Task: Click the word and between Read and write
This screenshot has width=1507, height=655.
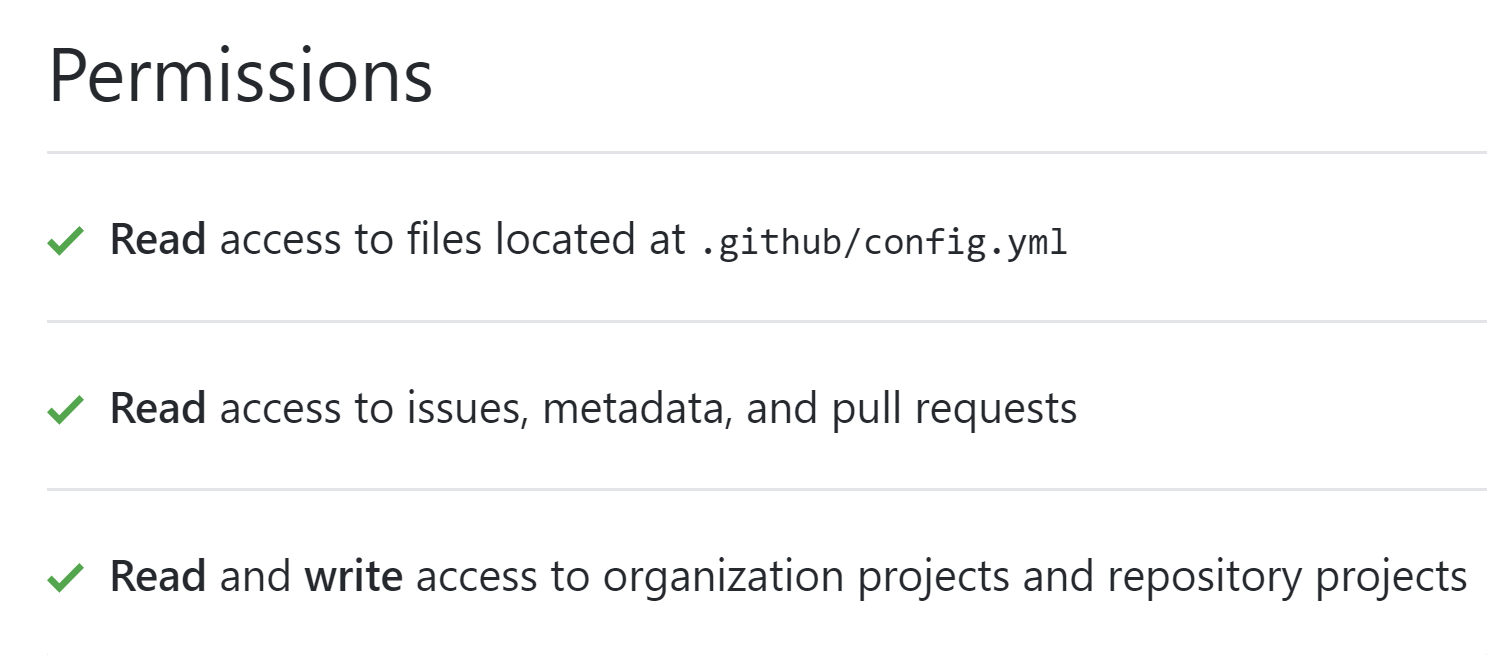Action: pos(255,576)
